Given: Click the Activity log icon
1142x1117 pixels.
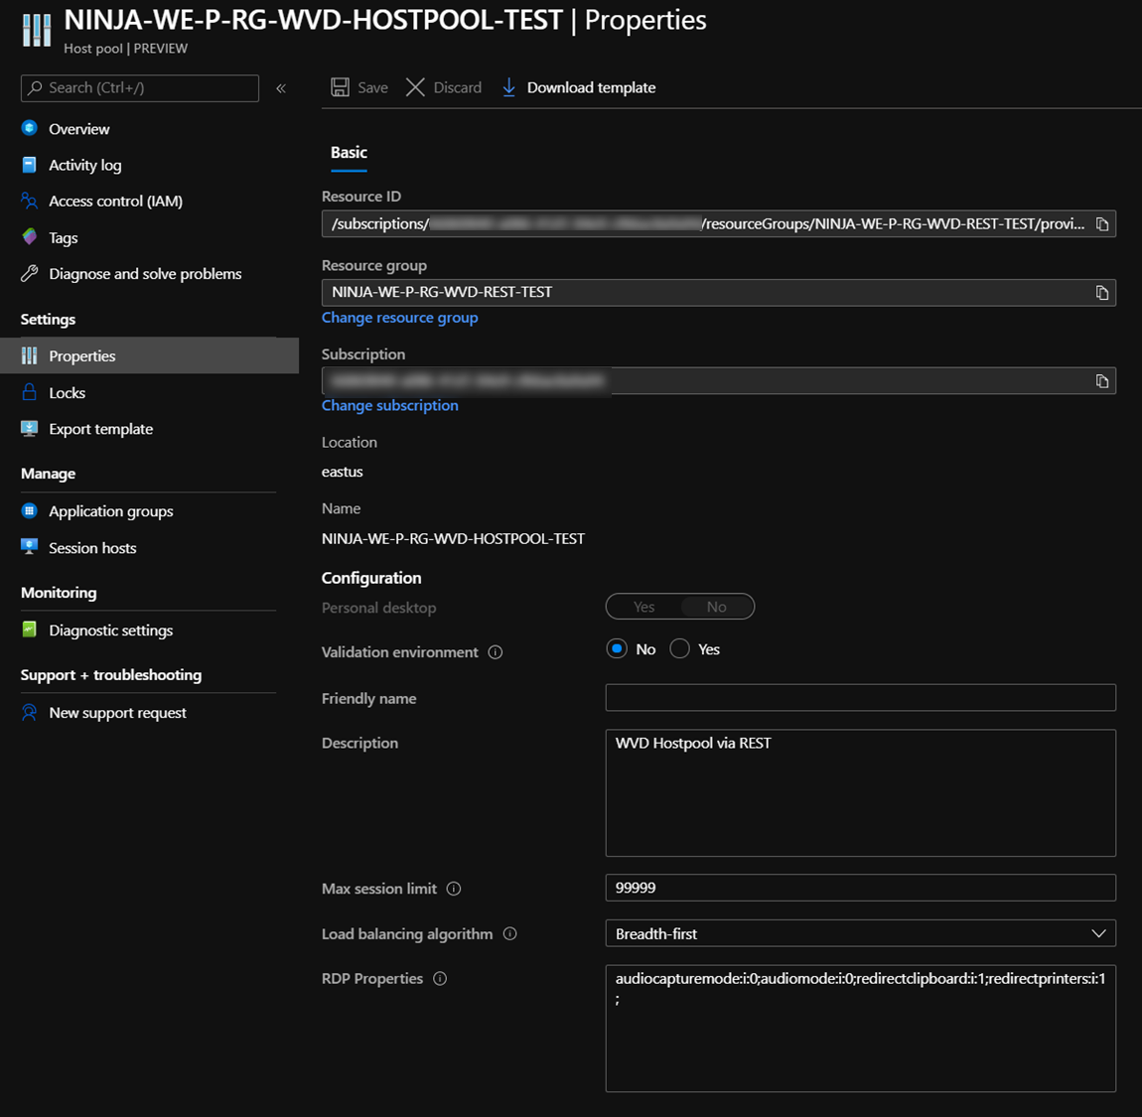Looking at the screenshot, I should pyautogui.click(x=29, y=165).
